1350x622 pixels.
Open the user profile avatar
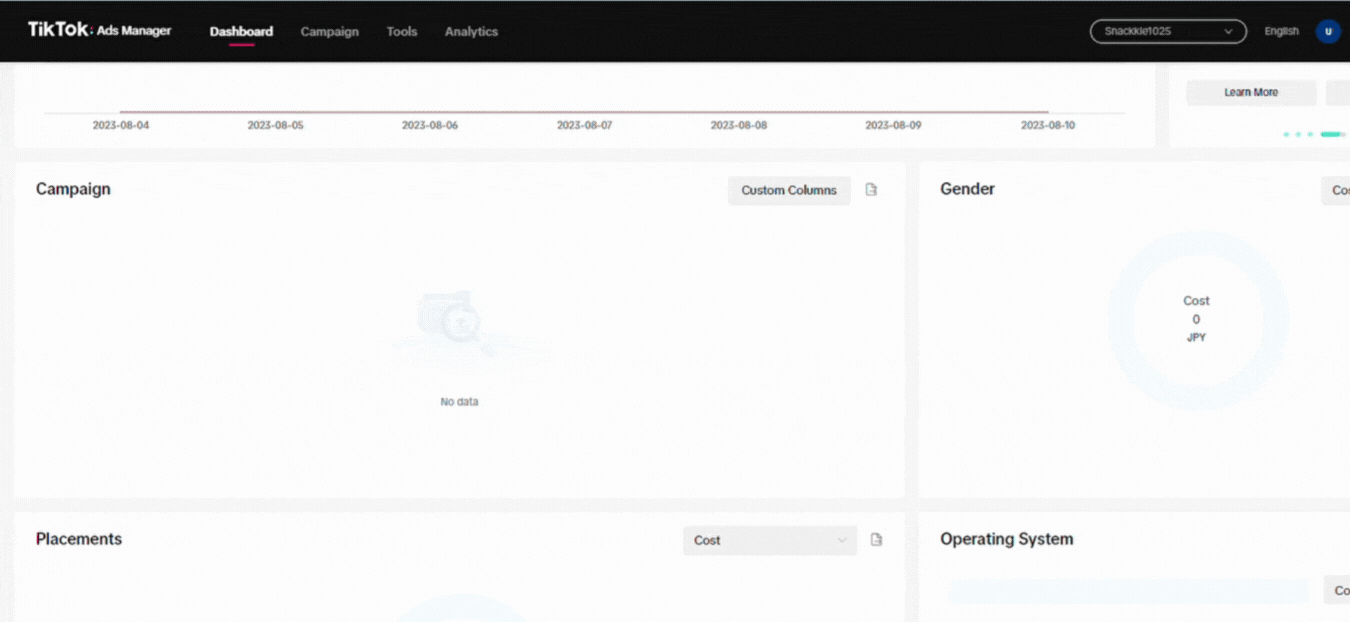pos(1328,31)
